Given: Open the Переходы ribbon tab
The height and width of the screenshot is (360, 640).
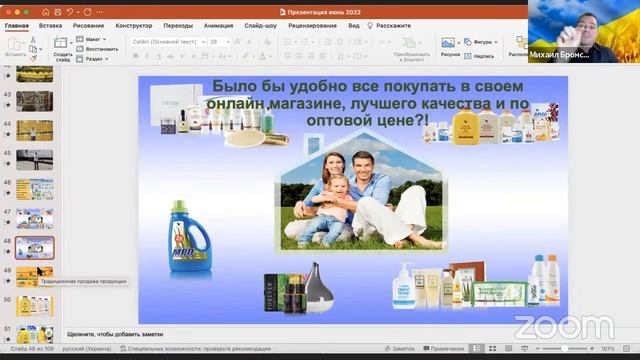Looking at the screenshot, I should 178,25.
